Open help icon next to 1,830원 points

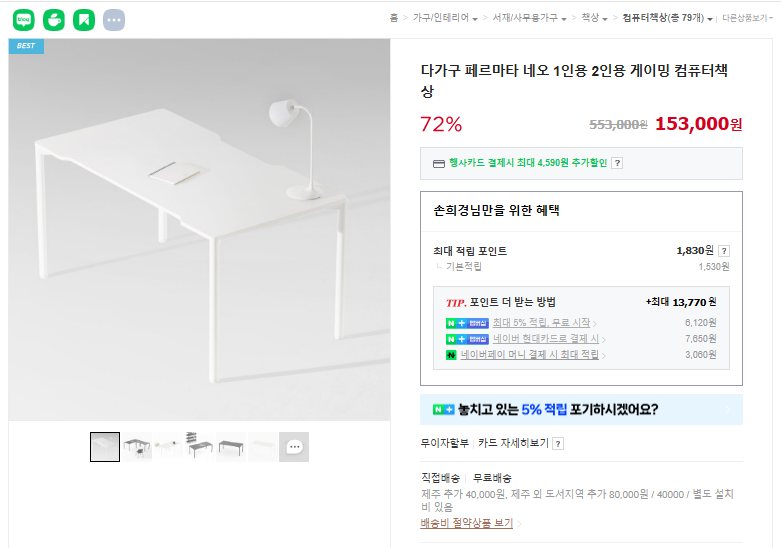click(x=724, y=251)
